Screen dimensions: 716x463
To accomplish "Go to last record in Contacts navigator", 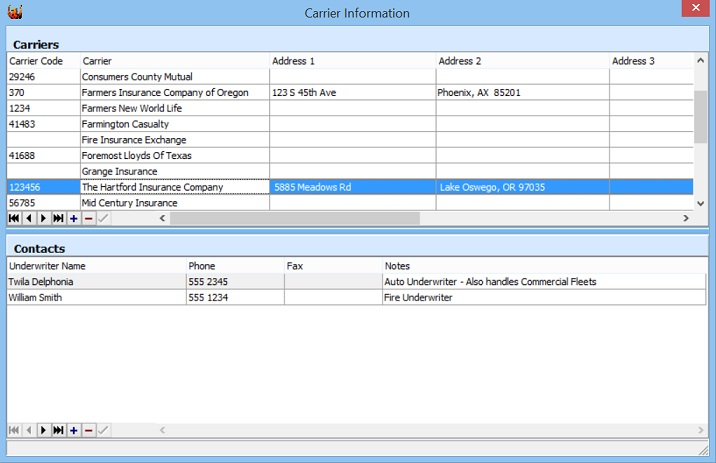I will [58, 430].
